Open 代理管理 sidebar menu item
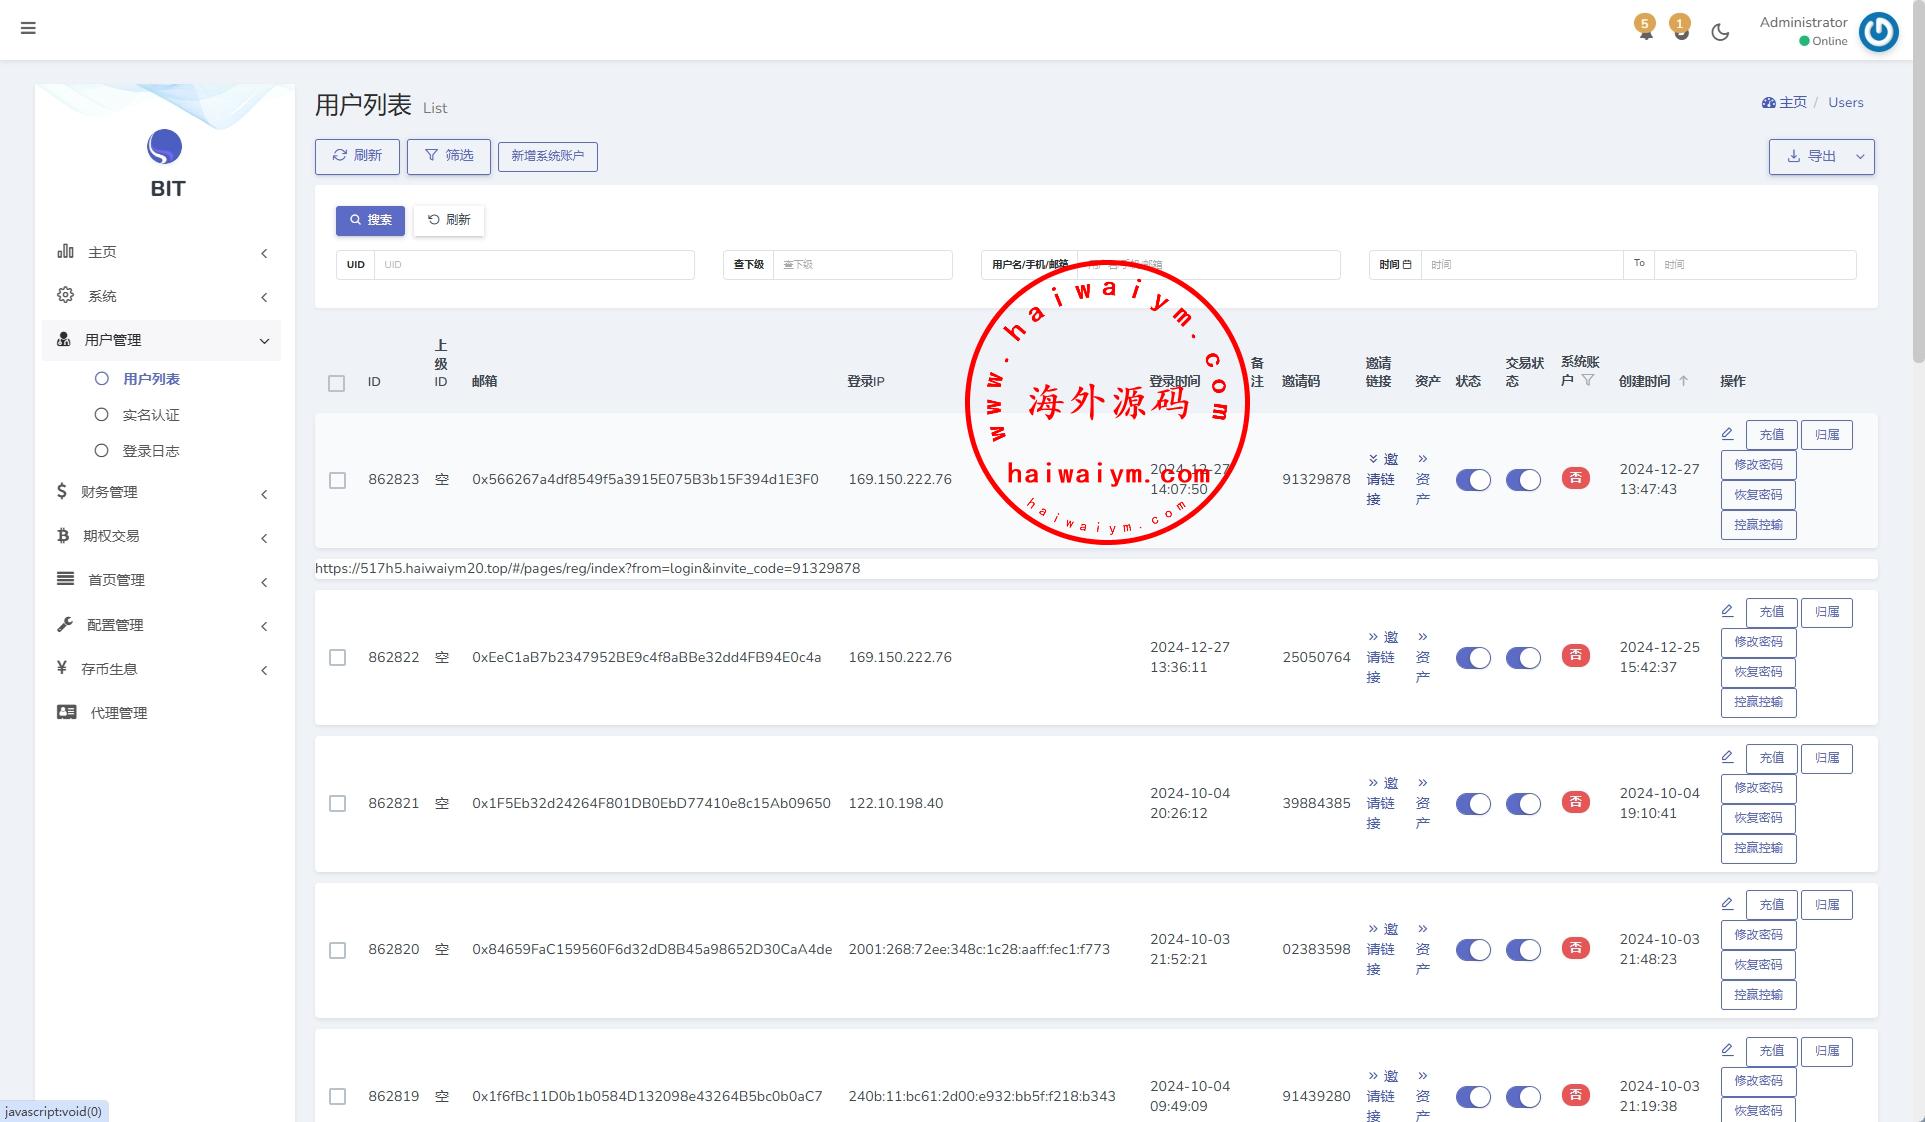This screenshot has height=1122, width=1925. coord(118,713)
